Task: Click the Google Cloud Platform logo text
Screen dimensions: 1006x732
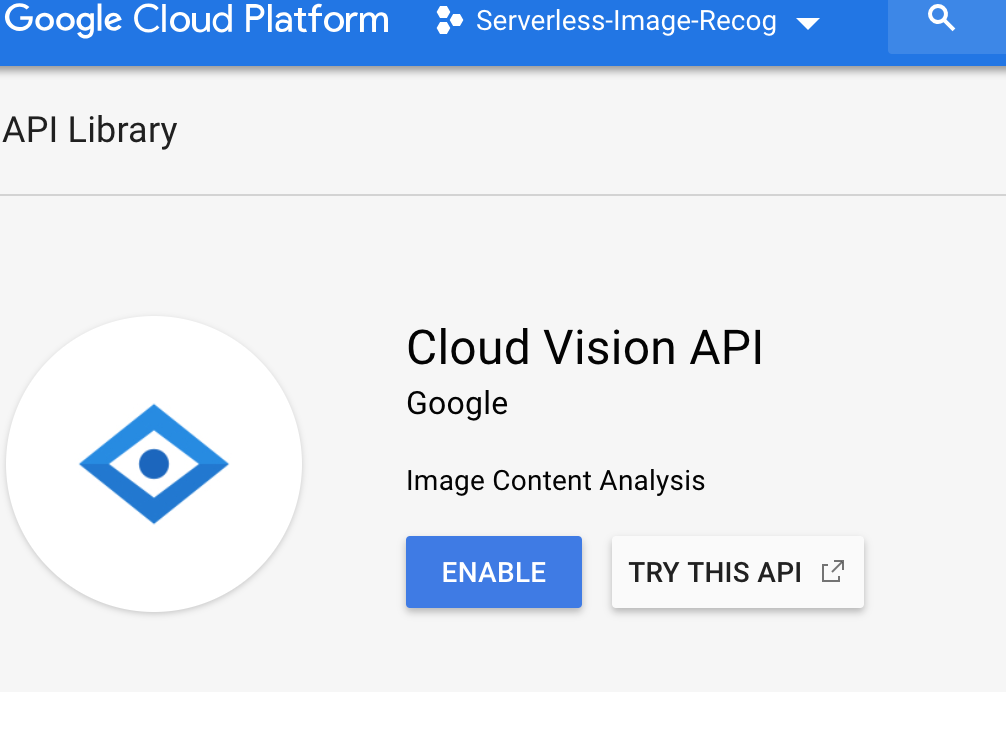Action: [196, 19]
